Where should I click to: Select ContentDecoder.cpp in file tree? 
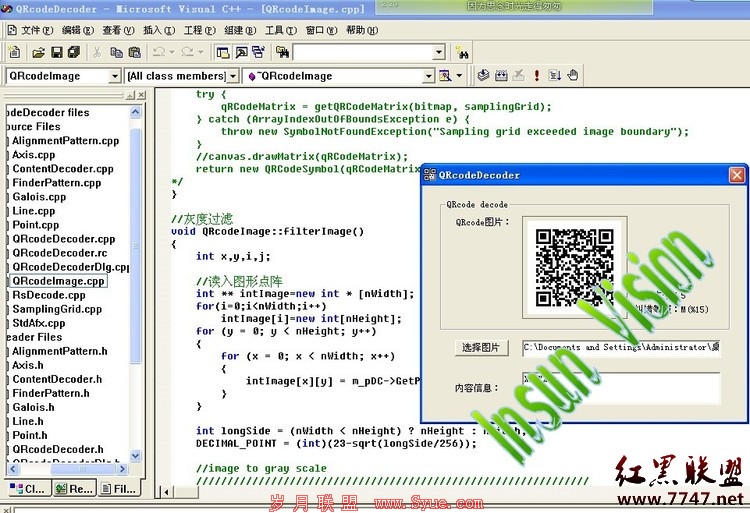(x=63, y=169)
